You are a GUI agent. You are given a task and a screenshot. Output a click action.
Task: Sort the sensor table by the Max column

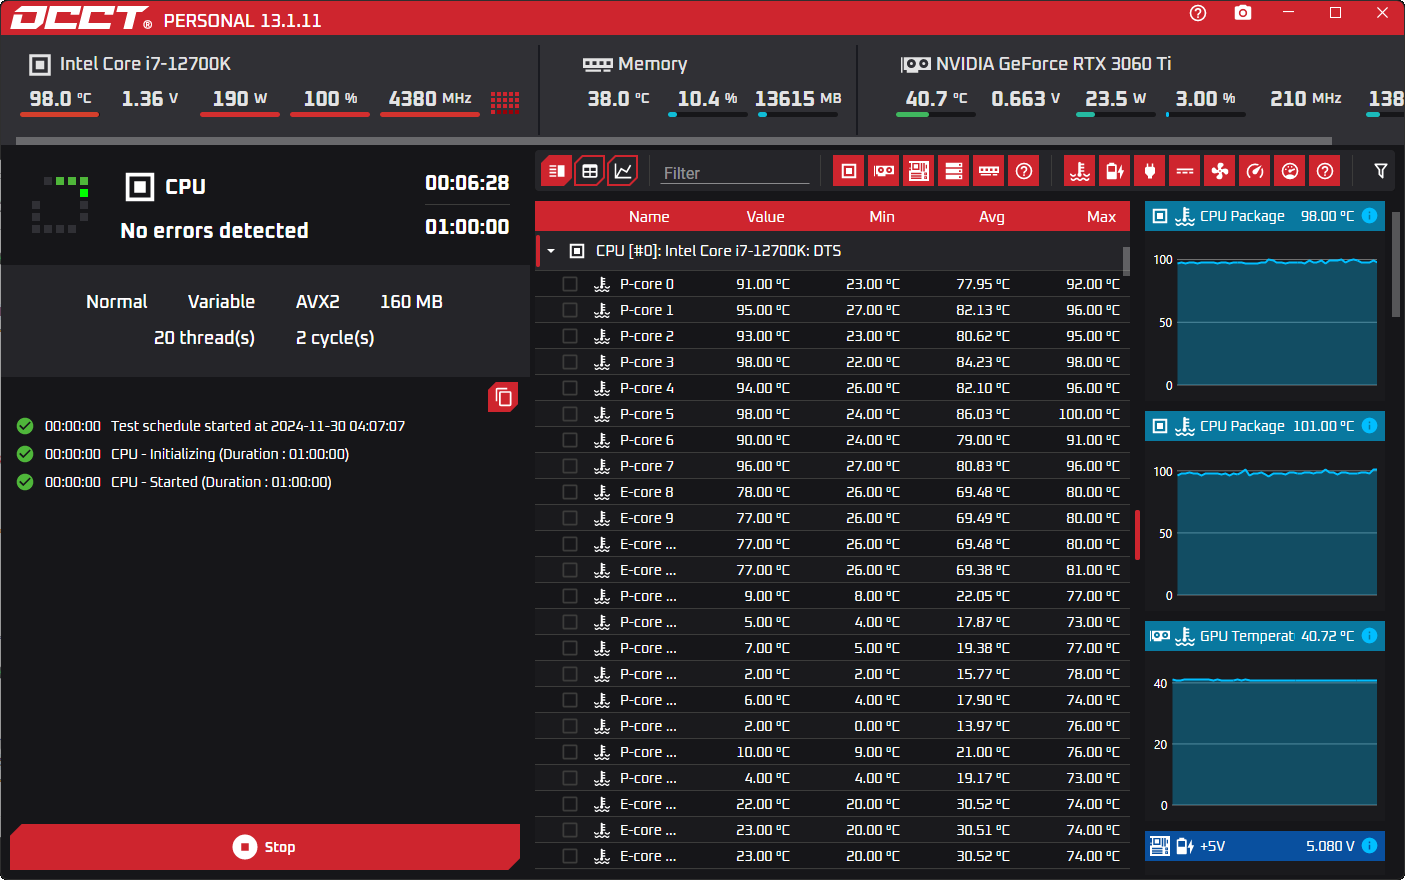point(1101,217)
